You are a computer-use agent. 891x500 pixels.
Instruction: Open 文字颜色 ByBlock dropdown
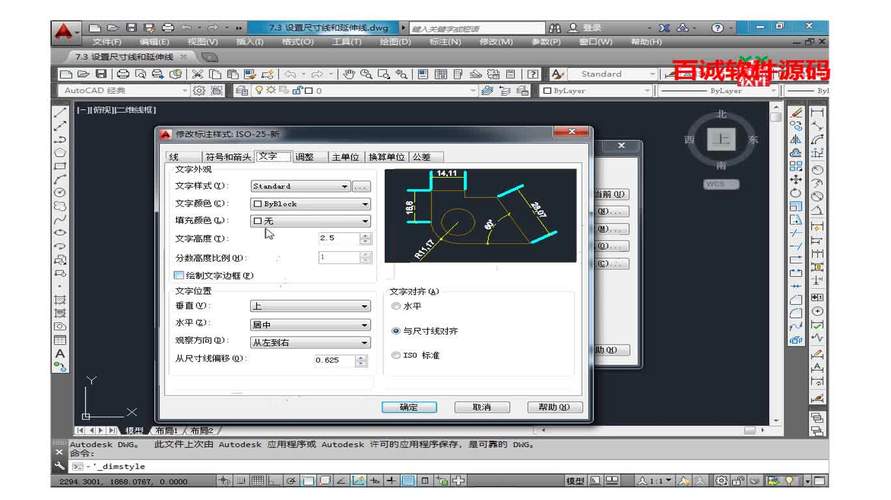click(310, 203)
